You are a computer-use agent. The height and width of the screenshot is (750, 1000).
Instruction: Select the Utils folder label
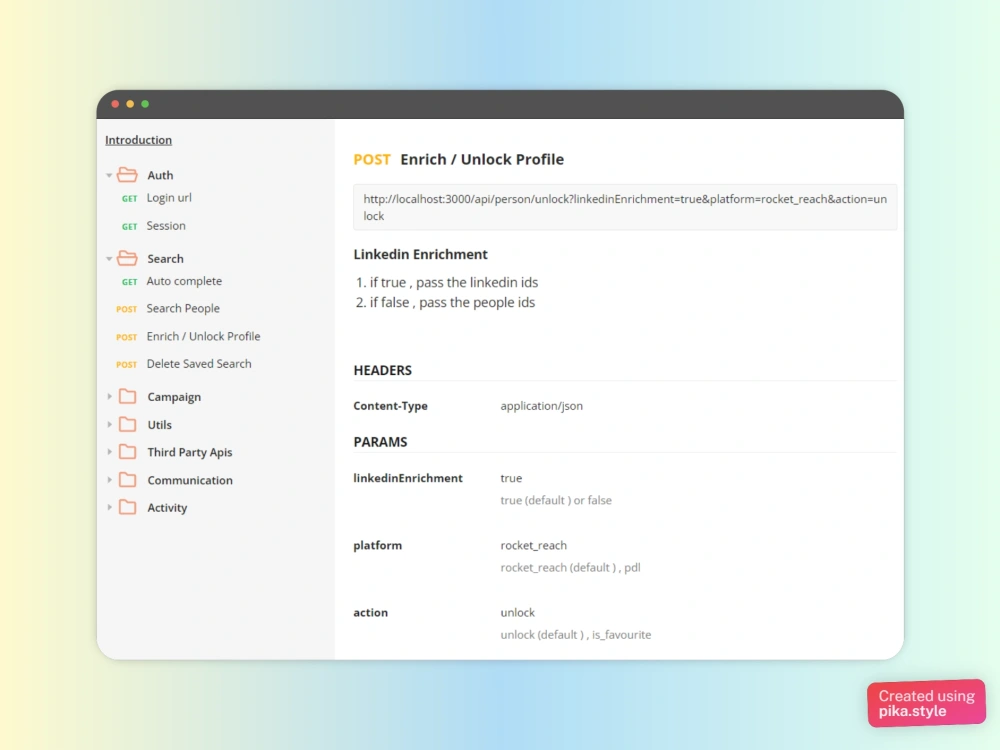point(159,425)
